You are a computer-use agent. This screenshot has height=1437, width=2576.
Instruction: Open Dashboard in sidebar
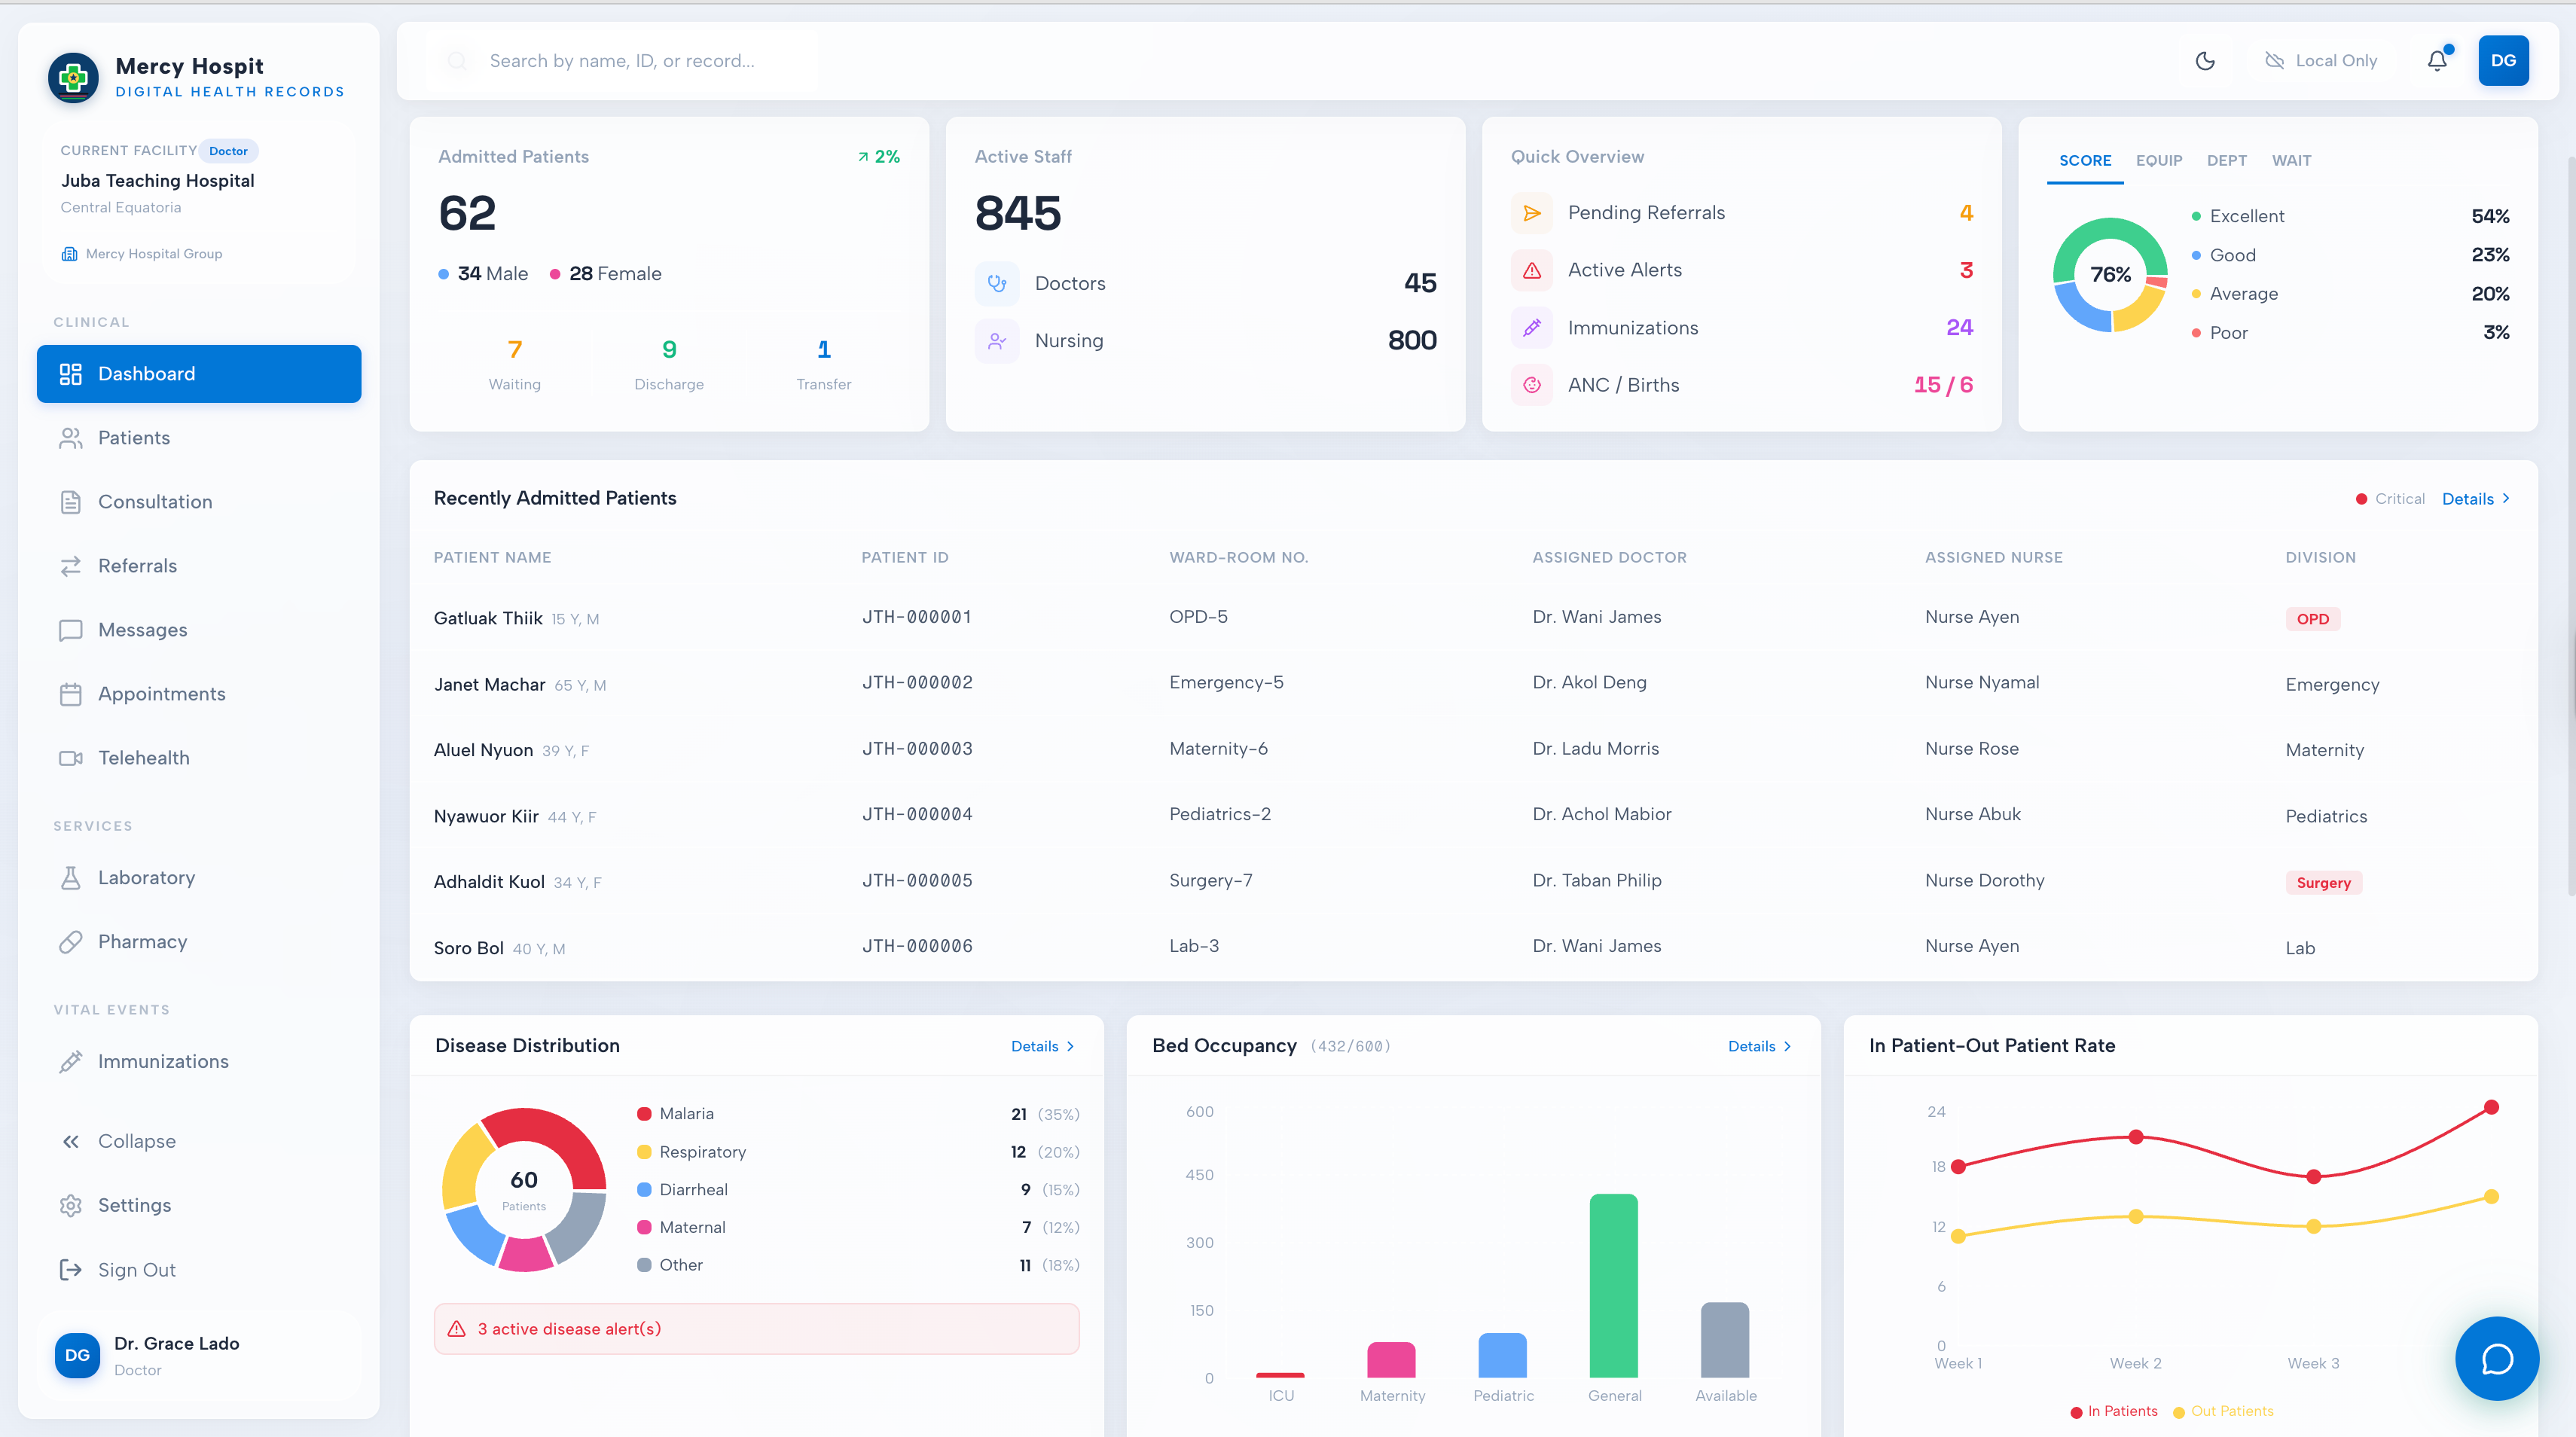199,374
